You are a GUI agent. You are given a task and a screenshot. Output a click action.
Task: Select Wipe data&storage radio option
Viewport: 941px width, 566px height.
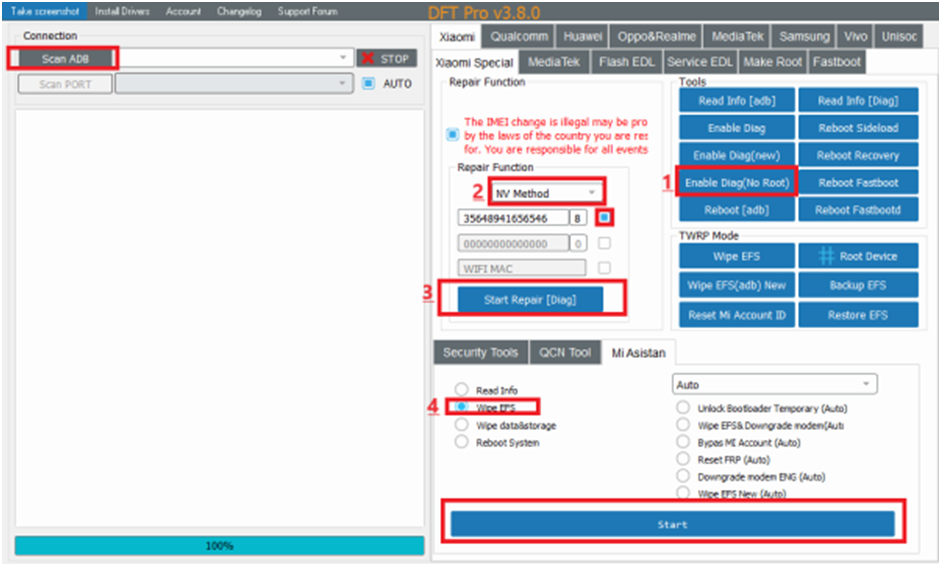pyautogui.click(x=461, y=424)
